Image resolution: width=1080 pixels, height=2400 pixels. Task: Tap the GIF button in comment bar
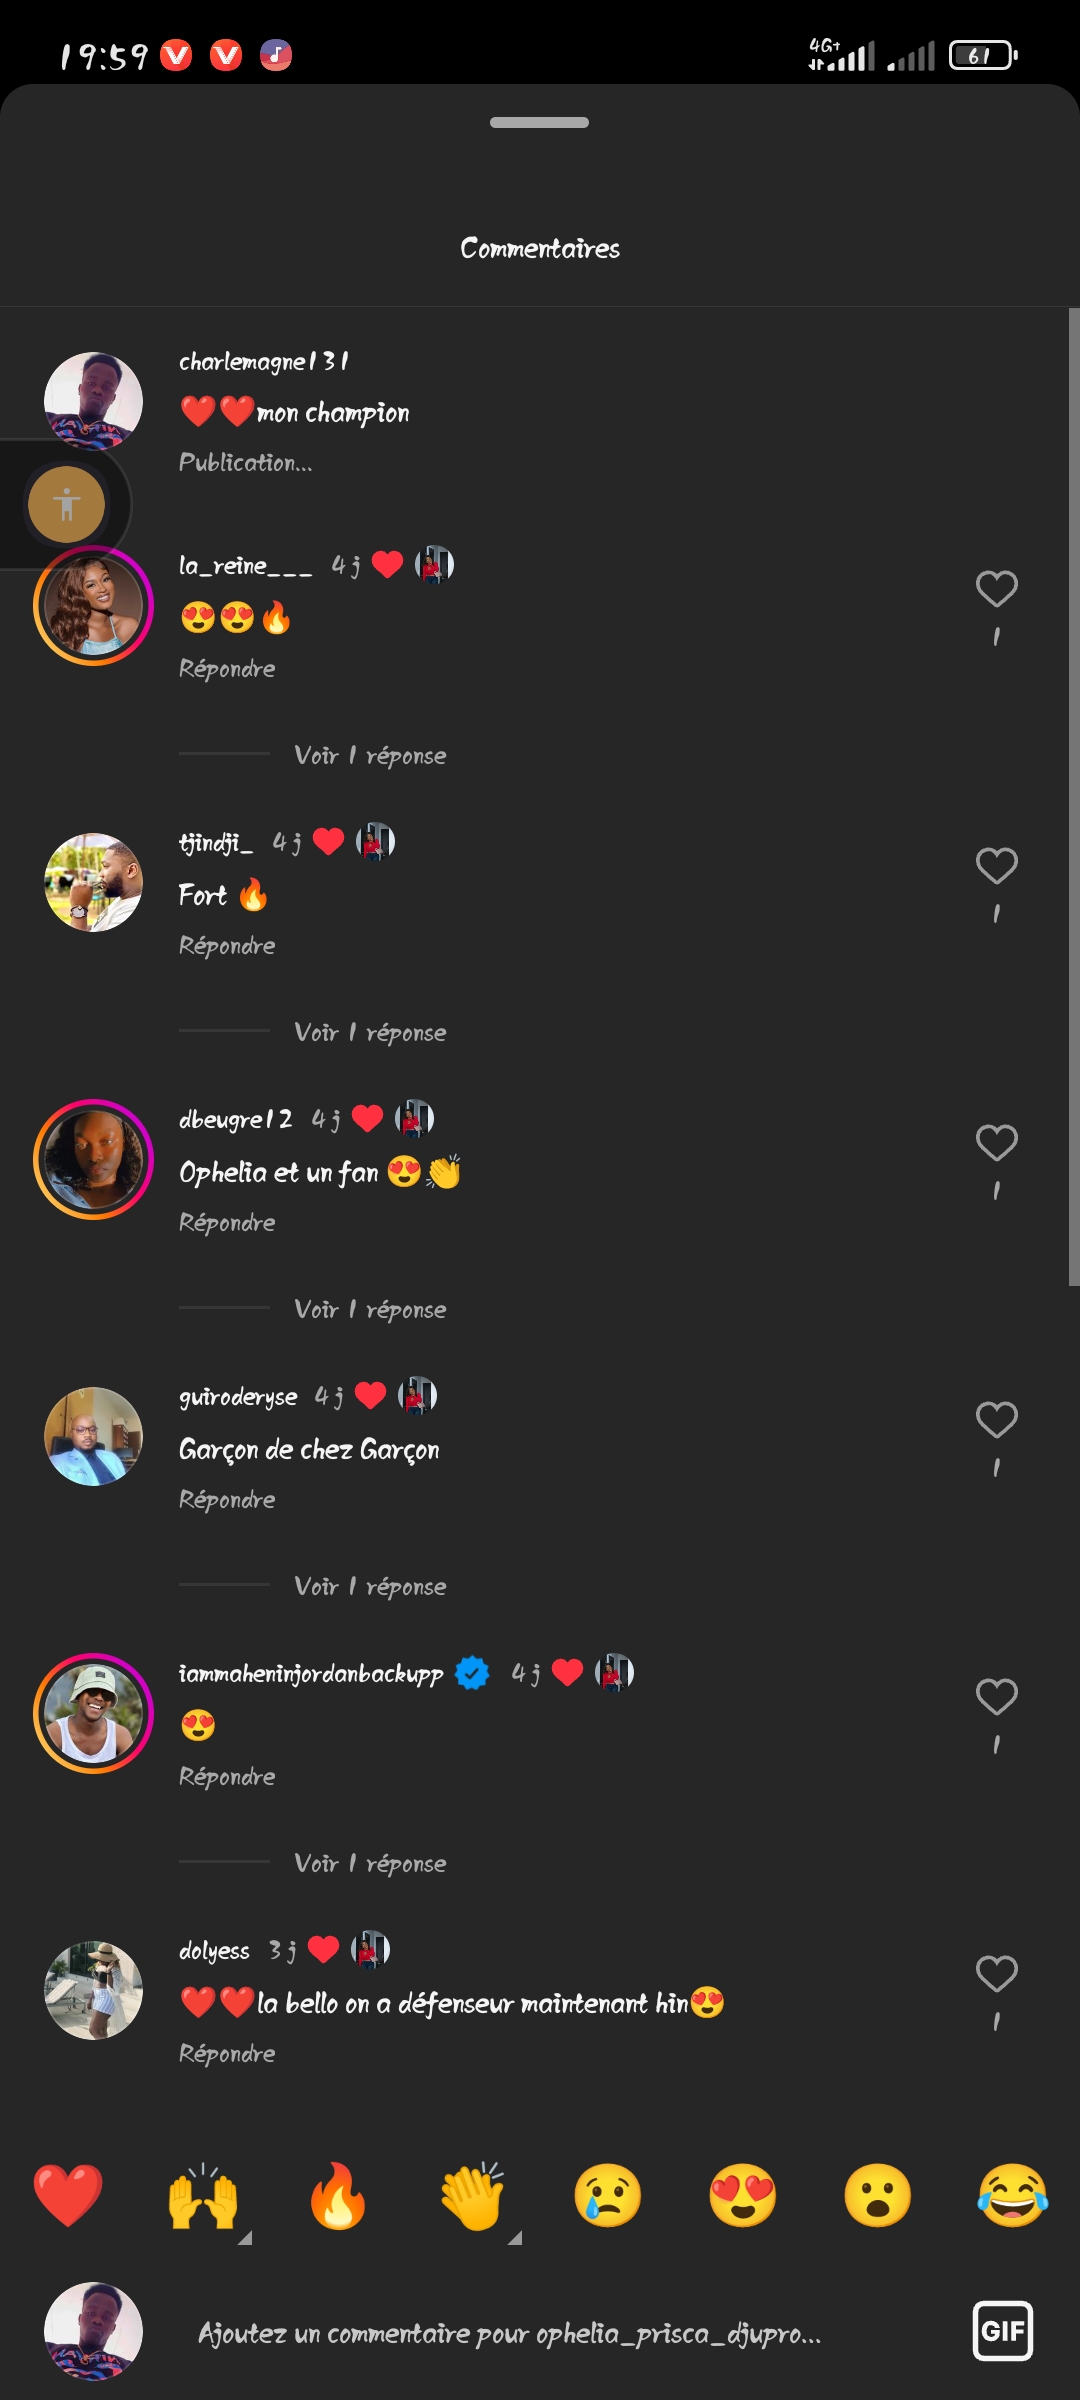click(x=1002, y=2331)
